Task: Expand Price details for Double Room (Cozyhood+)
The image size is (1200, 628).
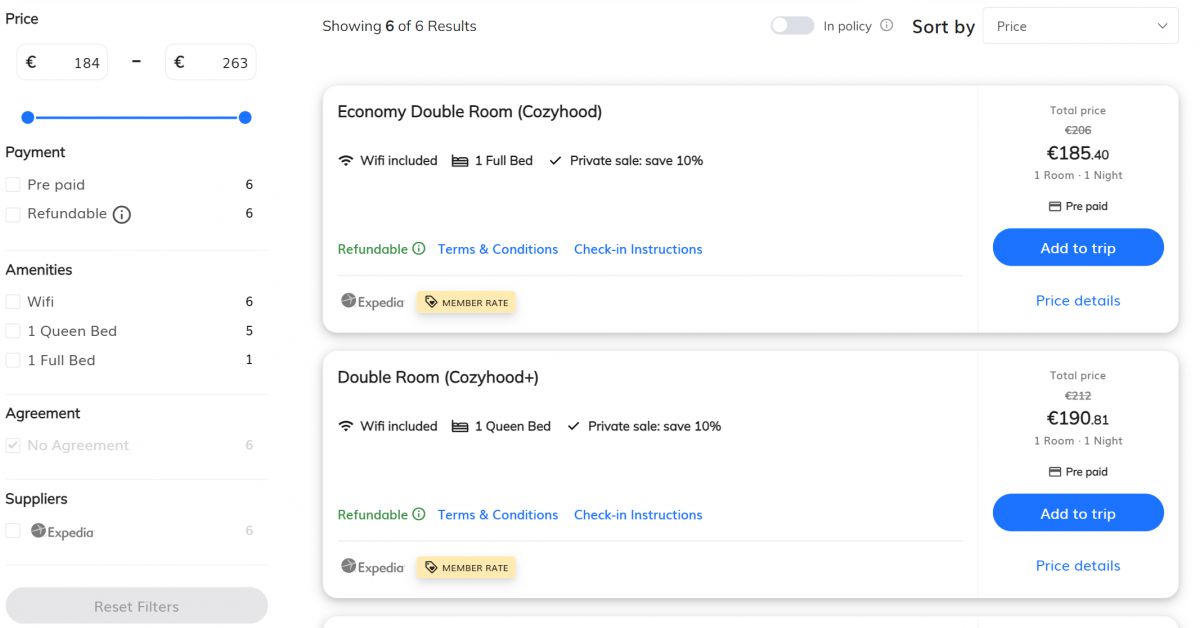Action: [x=1077, y=566]
